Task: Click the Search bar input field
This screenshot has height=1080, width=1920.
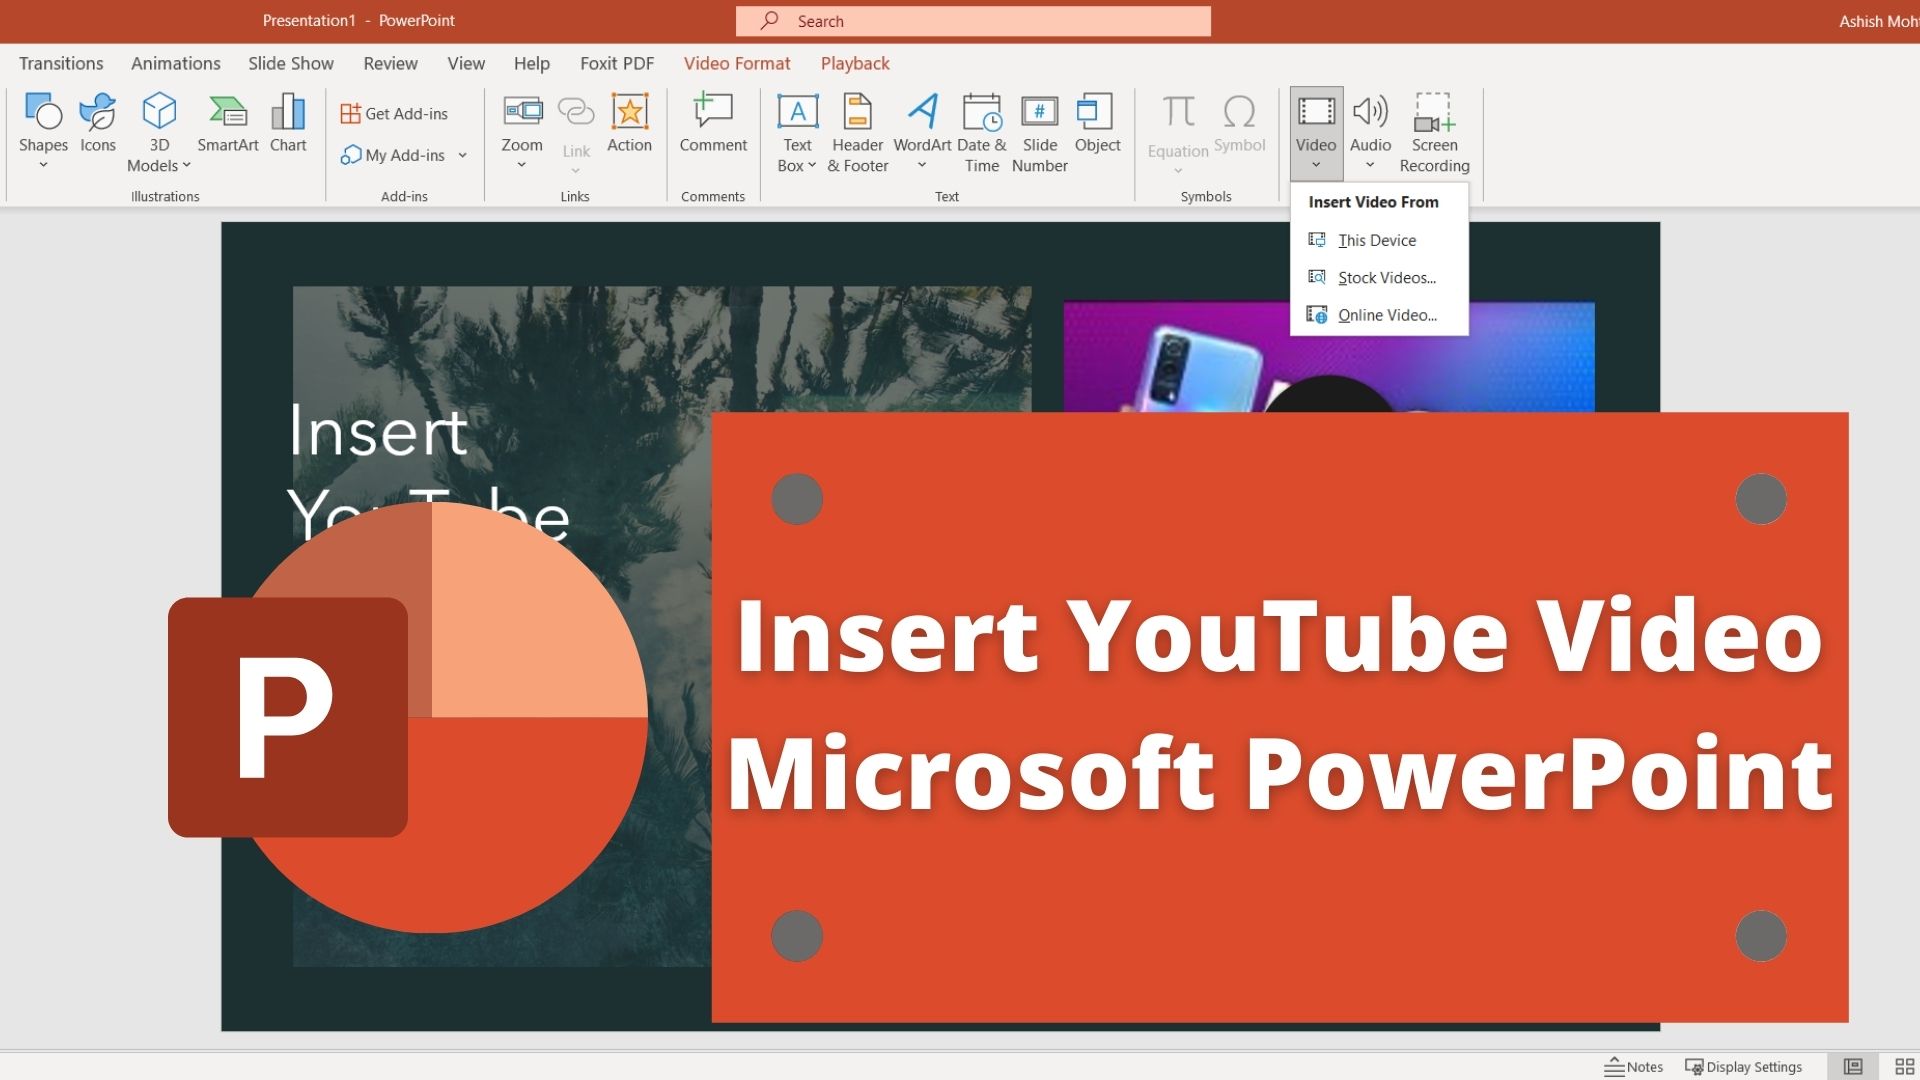Action: [x=973, y=20]
